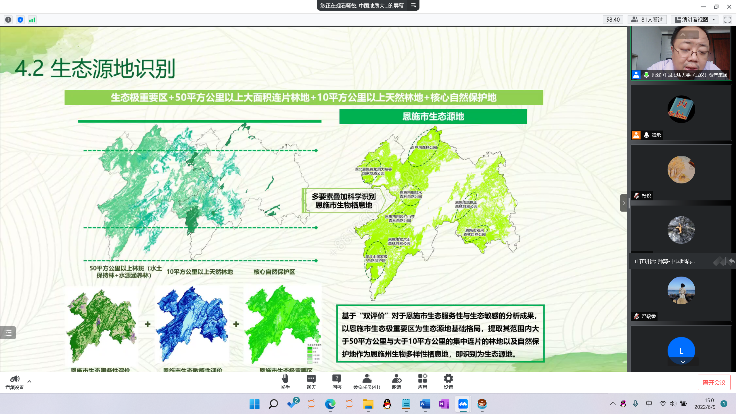Open Microsoft Edge from the taskbar
This screenshot has height=414, width=736.
click(331, 403)
